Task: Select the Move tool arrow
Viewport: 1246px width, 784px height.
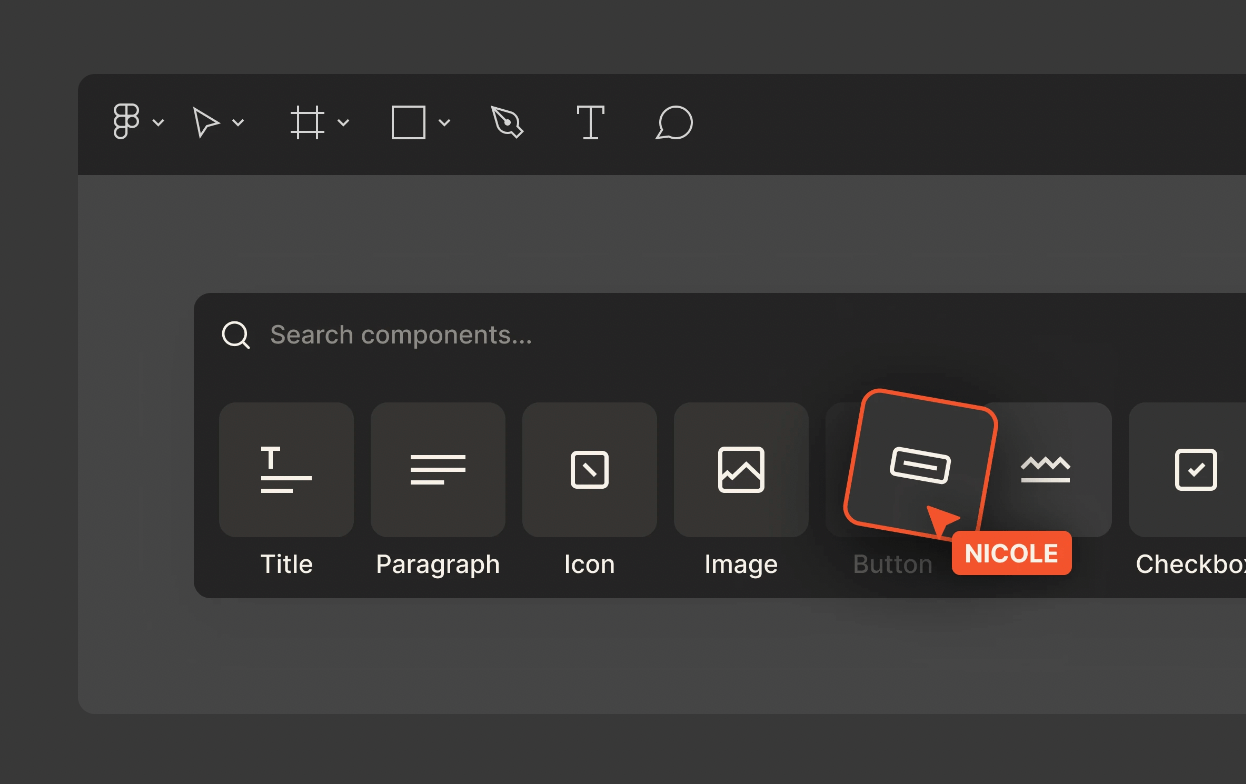Action: tap(206, 123)
